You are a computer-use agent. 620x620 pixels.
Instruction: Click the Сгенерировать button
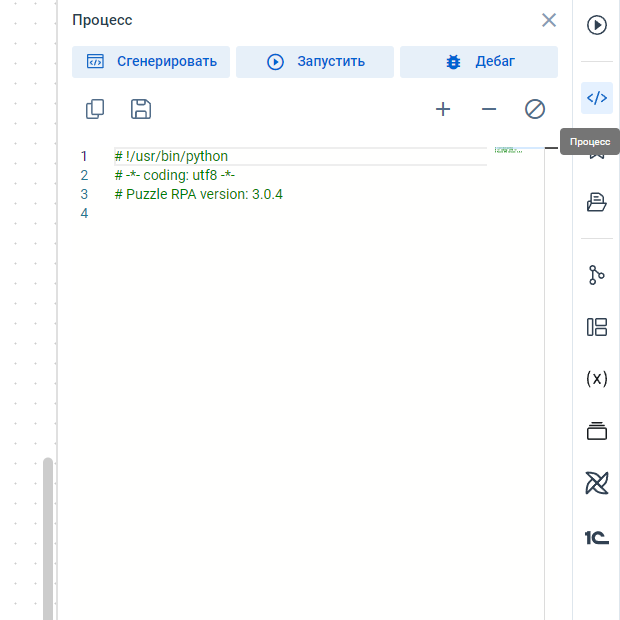(151, 62)
